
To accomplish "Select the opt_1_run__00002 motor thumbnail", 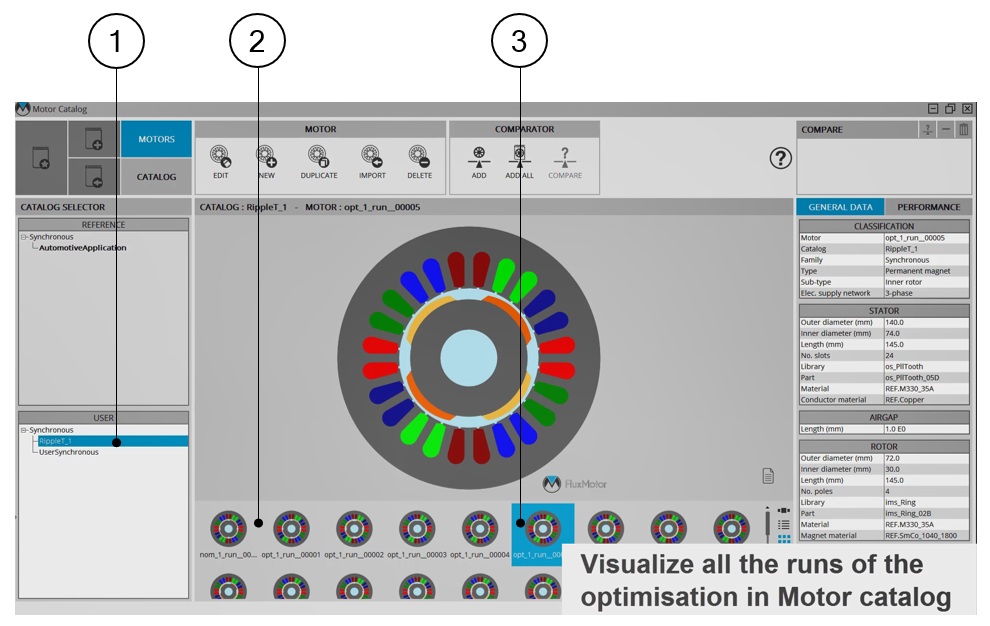I will click(x=354, y=529).
